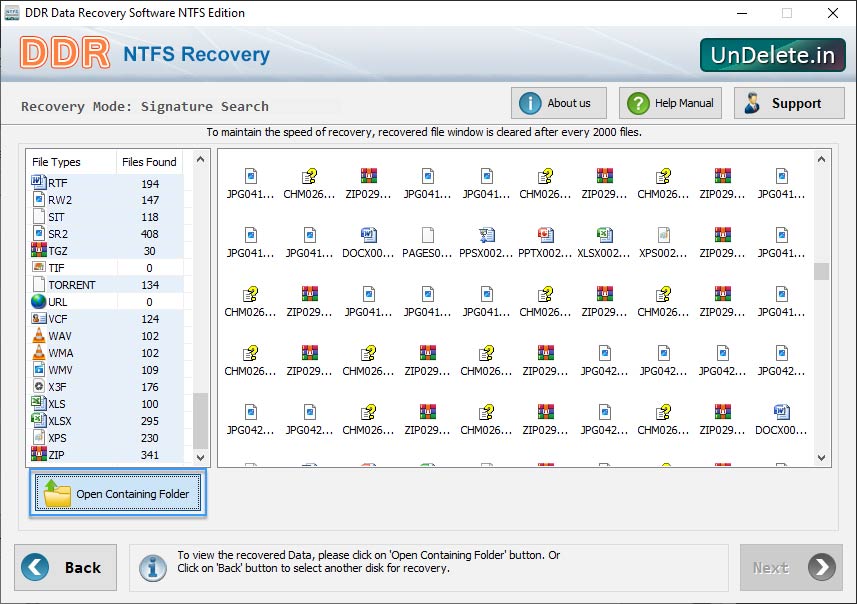
Task: Click Files Found column header
Action: 149,162
